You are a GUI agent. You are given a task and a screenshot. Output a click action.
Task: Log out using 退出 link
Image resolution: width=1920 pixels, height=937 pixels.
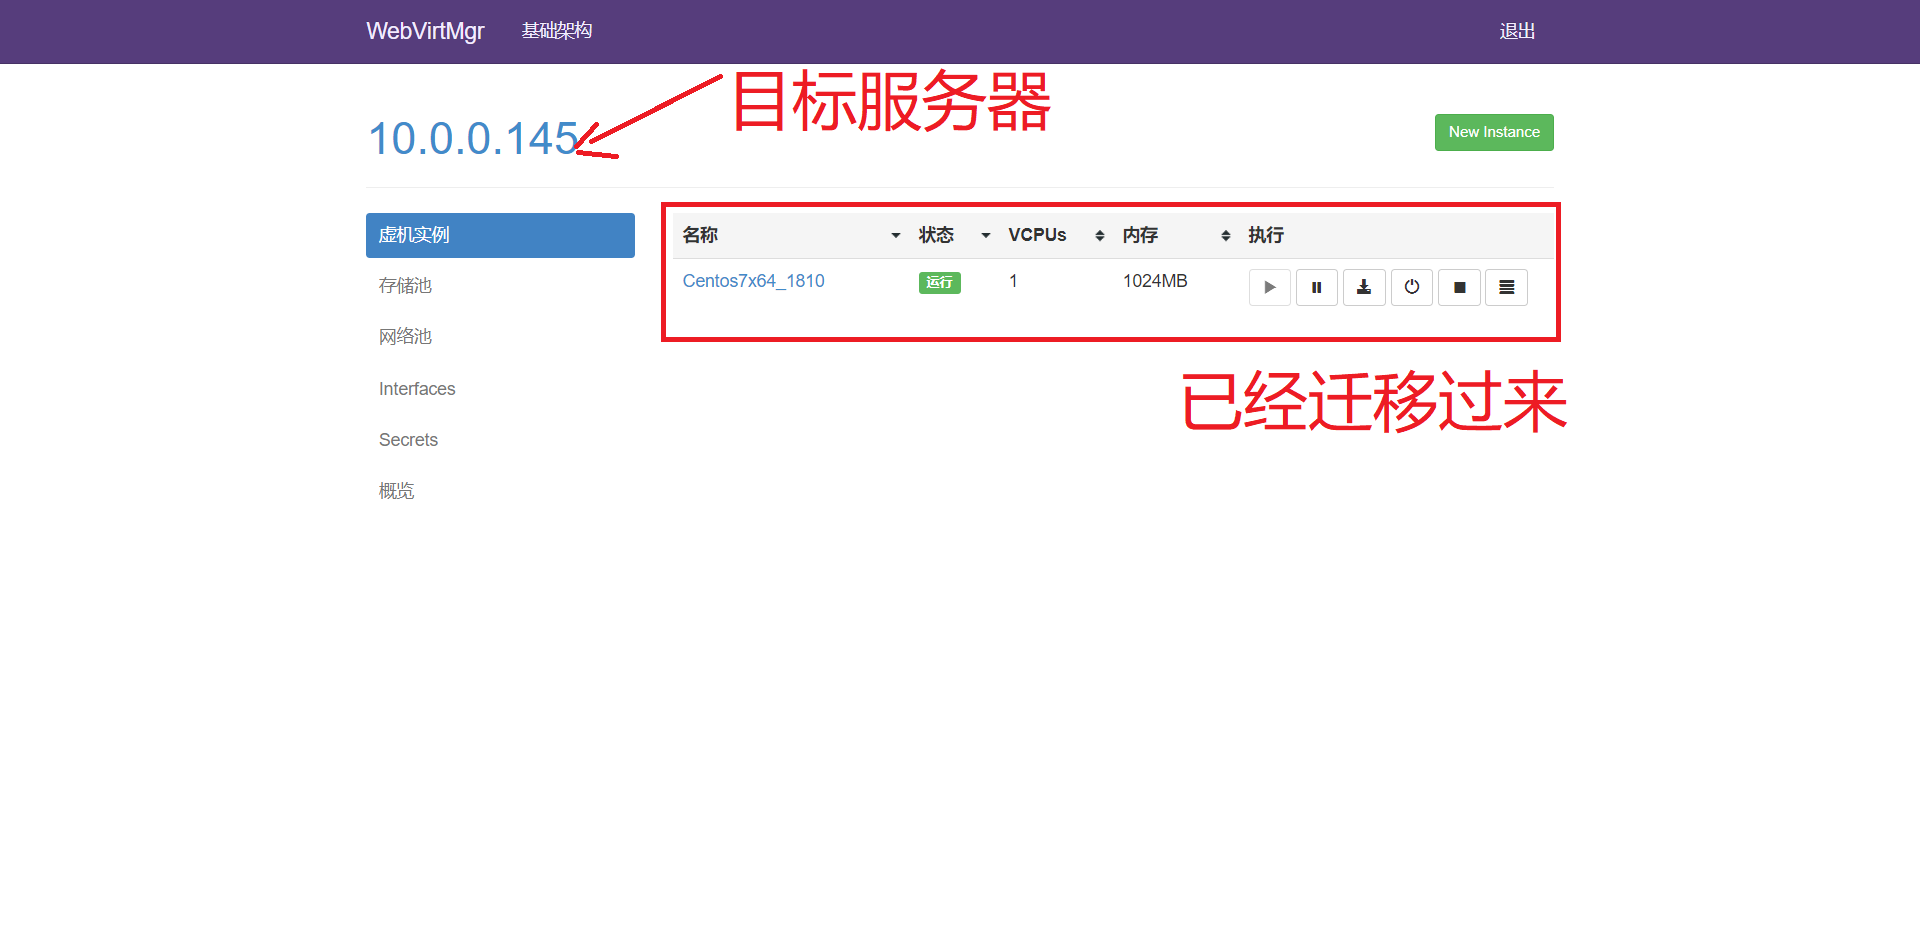click(x=1517, y=31)
